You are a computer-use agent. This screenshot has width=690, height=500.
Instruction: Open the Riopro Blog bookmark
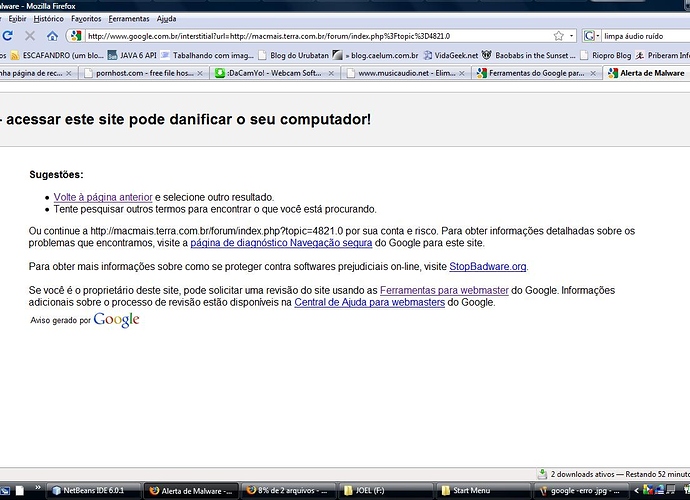tap(606, 55)
